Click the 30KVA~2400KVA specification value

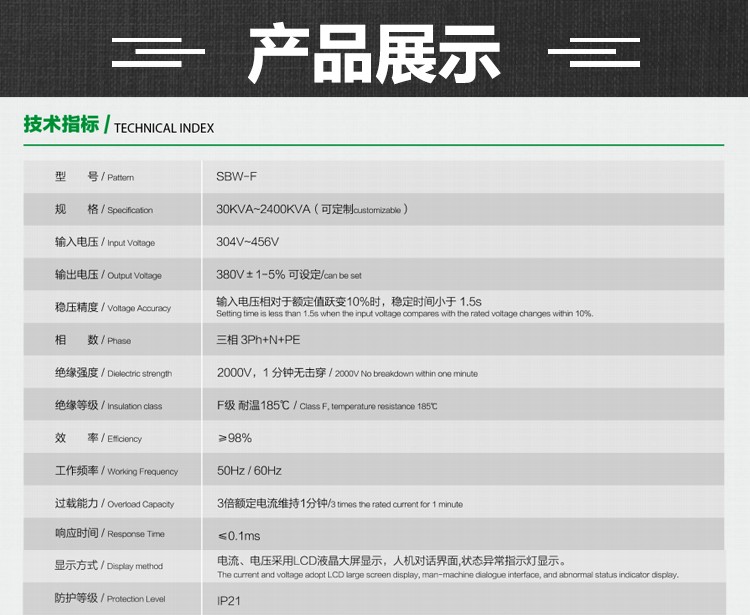click(x=263, y=209)
